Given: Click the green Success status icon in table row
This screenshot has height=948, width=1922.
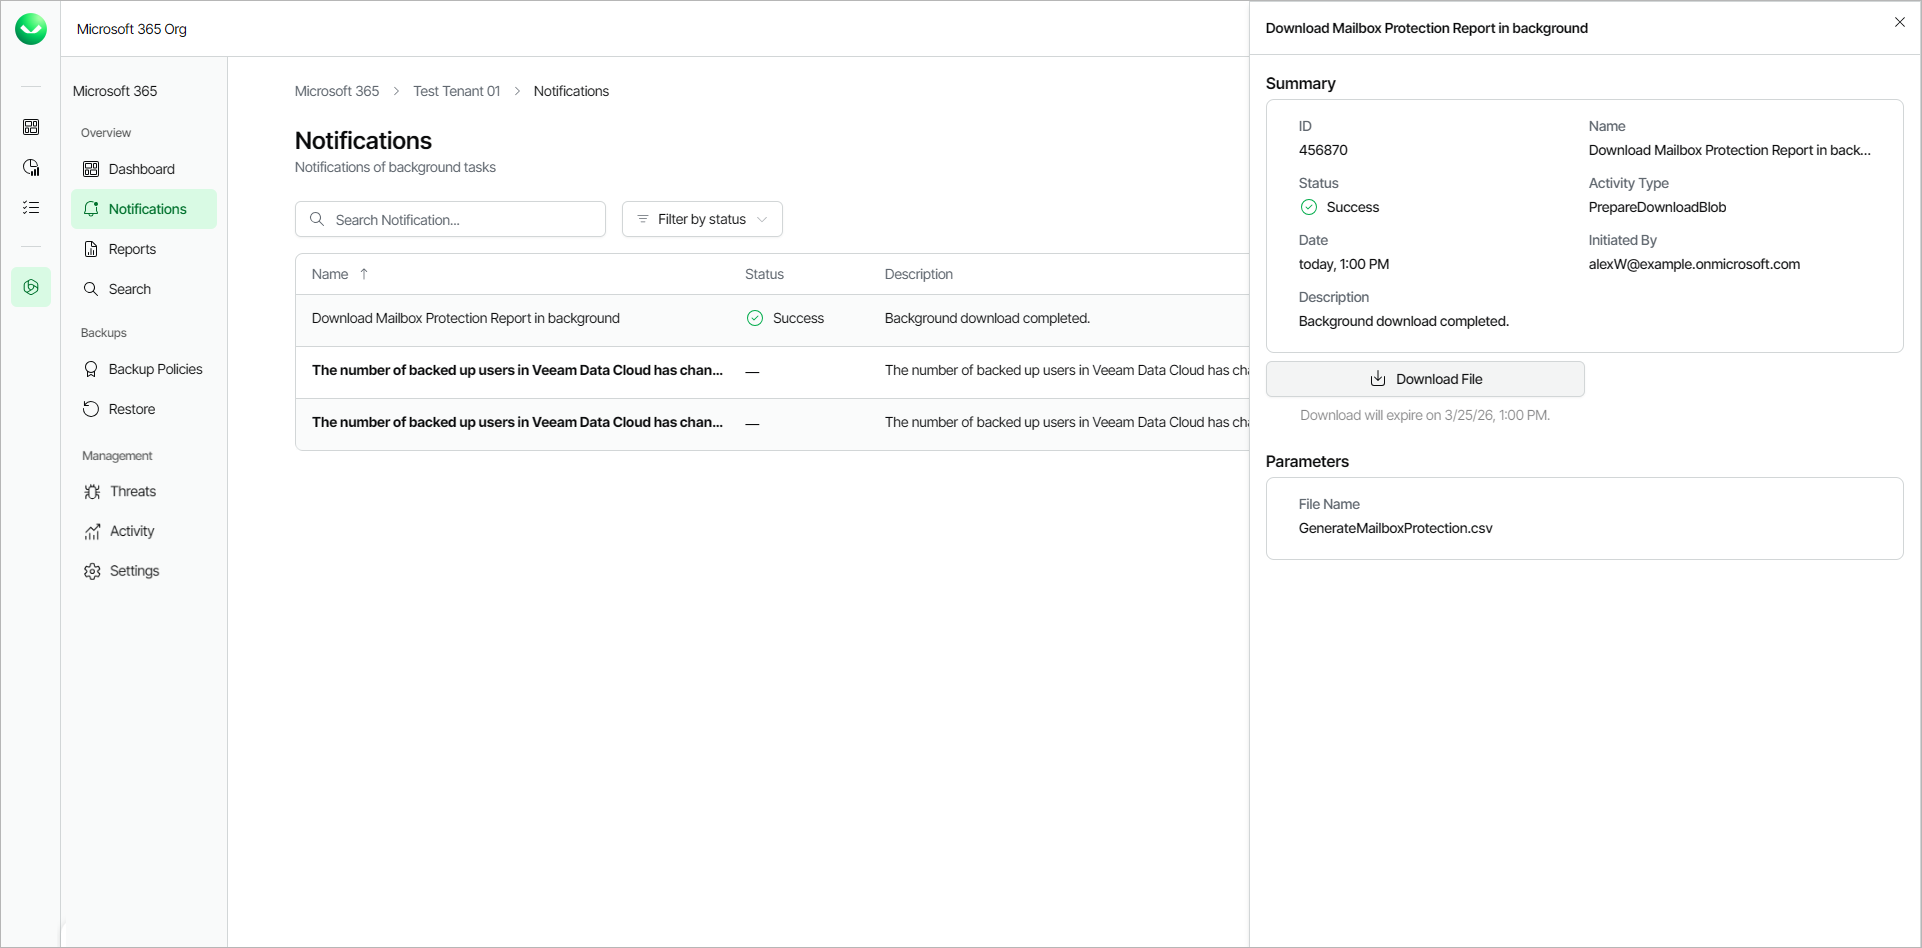Looking at the screenshot, I should click(755, 318).
